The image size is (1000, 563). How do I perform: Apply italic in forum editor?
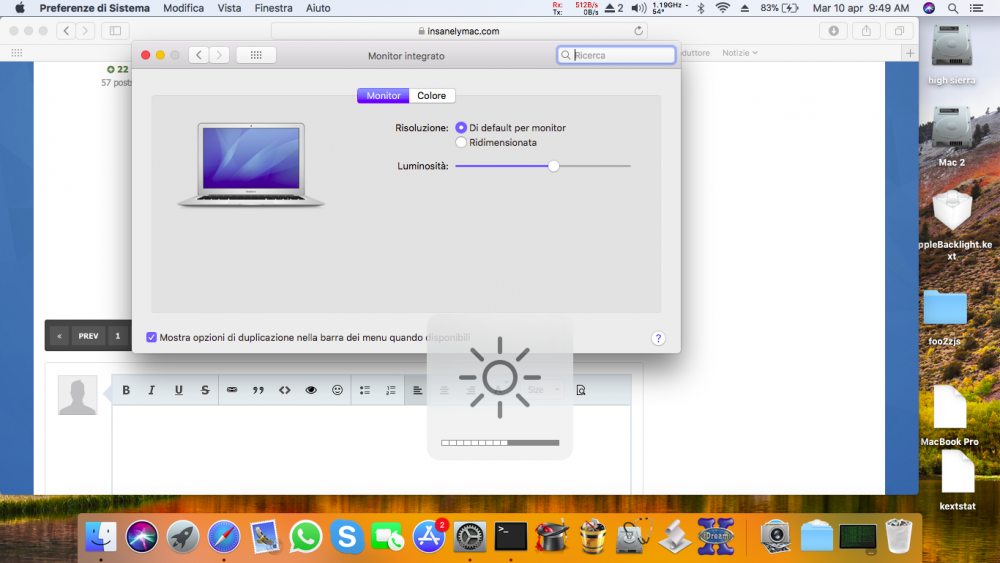(152, 390)
